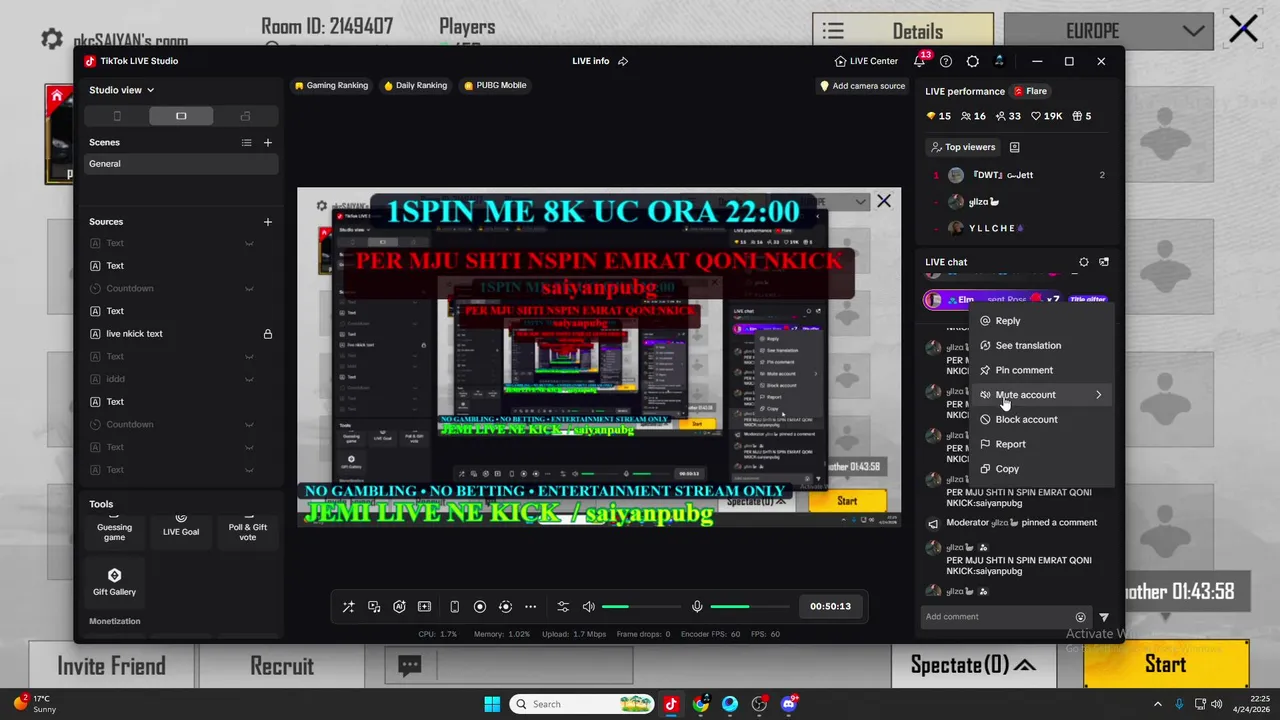Click the clip capture film icon

424,607
